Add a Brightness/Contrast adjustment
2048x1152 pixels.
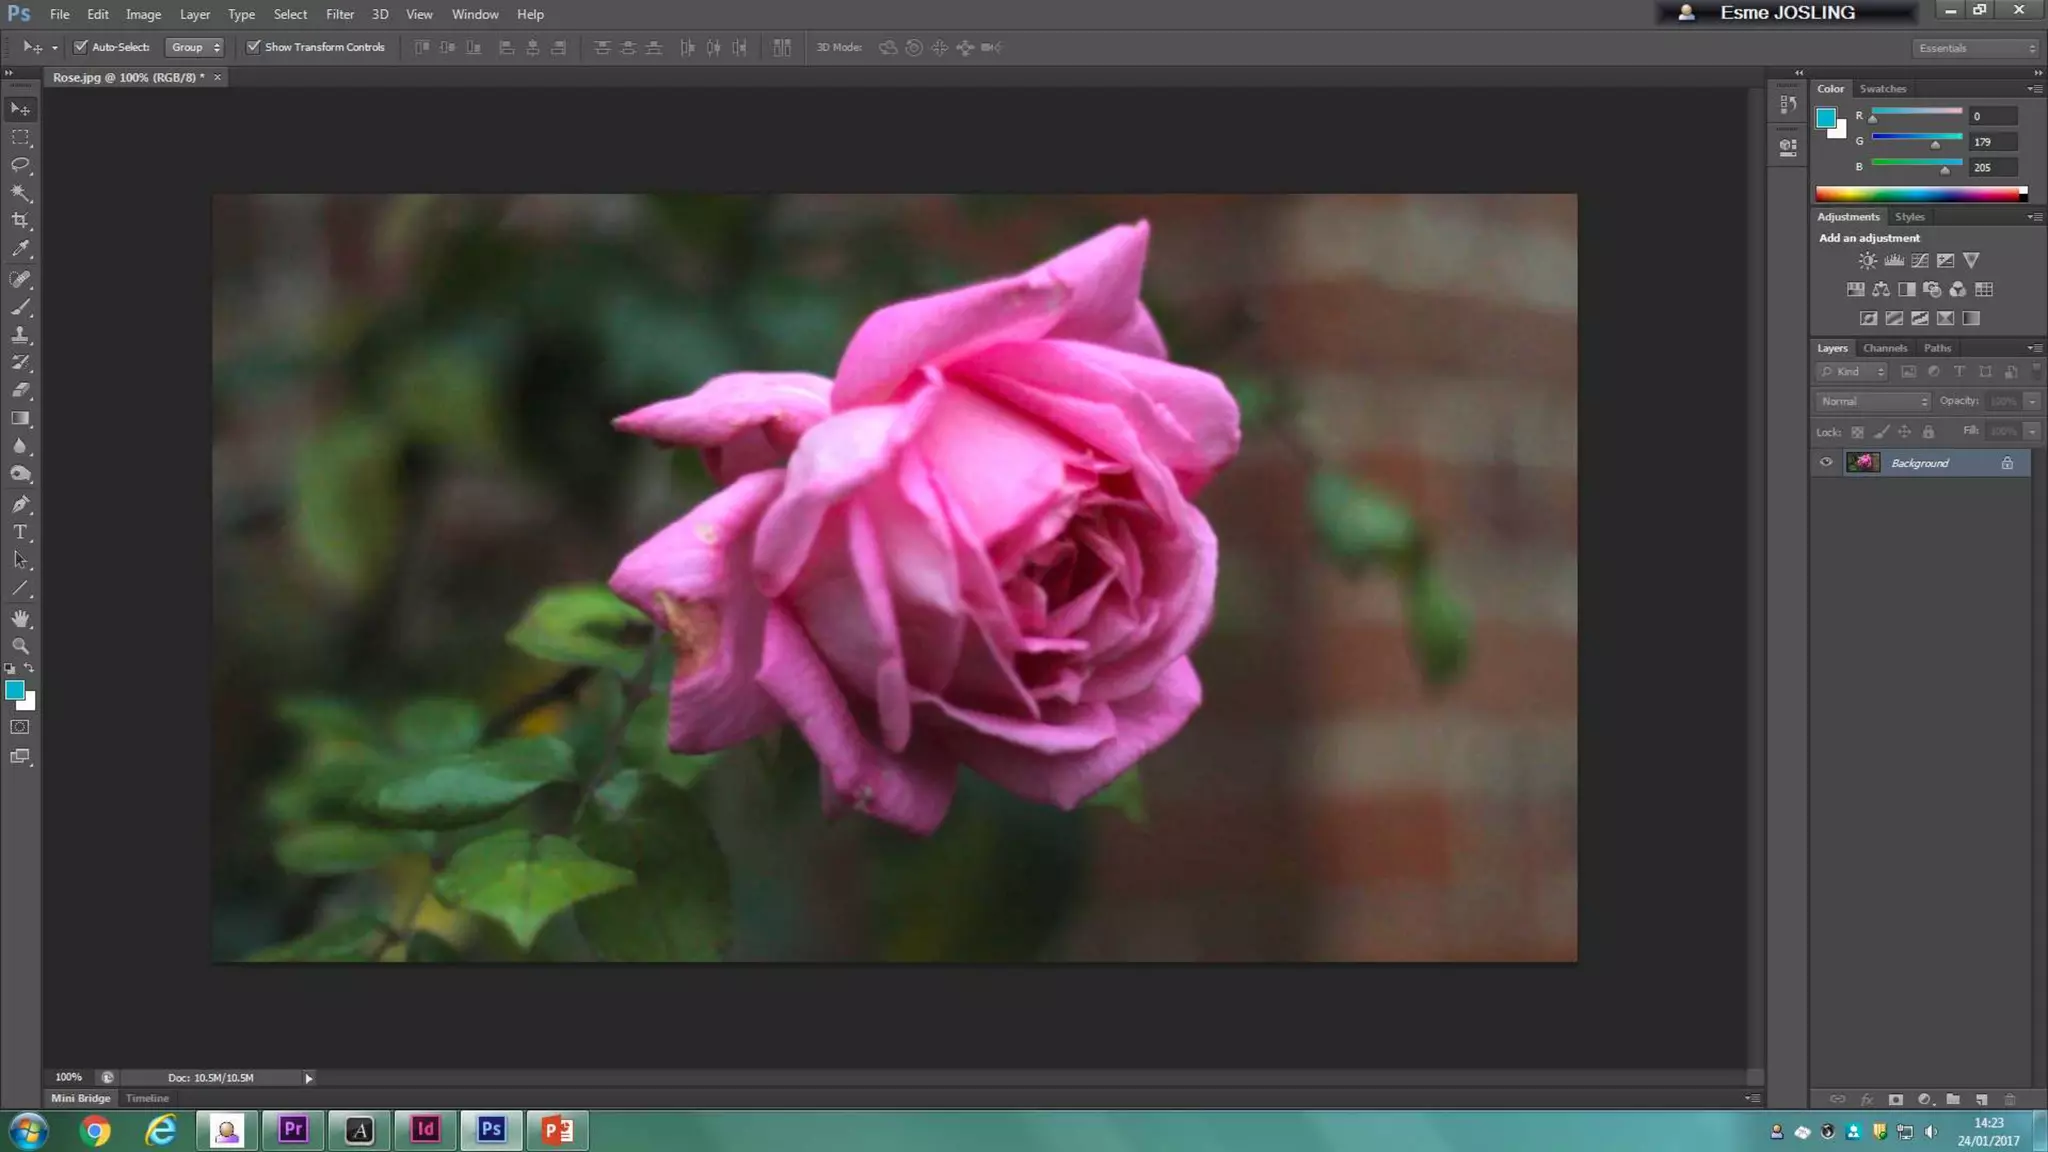pos(1867,261)
